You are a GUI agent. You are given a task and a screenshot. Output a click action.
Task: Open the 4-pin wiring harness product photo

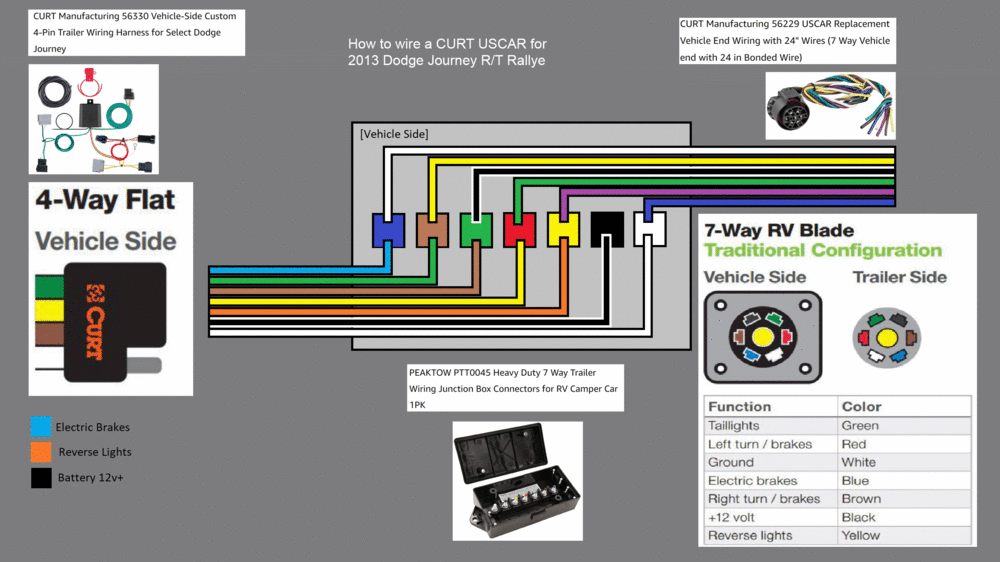(94, 119)
